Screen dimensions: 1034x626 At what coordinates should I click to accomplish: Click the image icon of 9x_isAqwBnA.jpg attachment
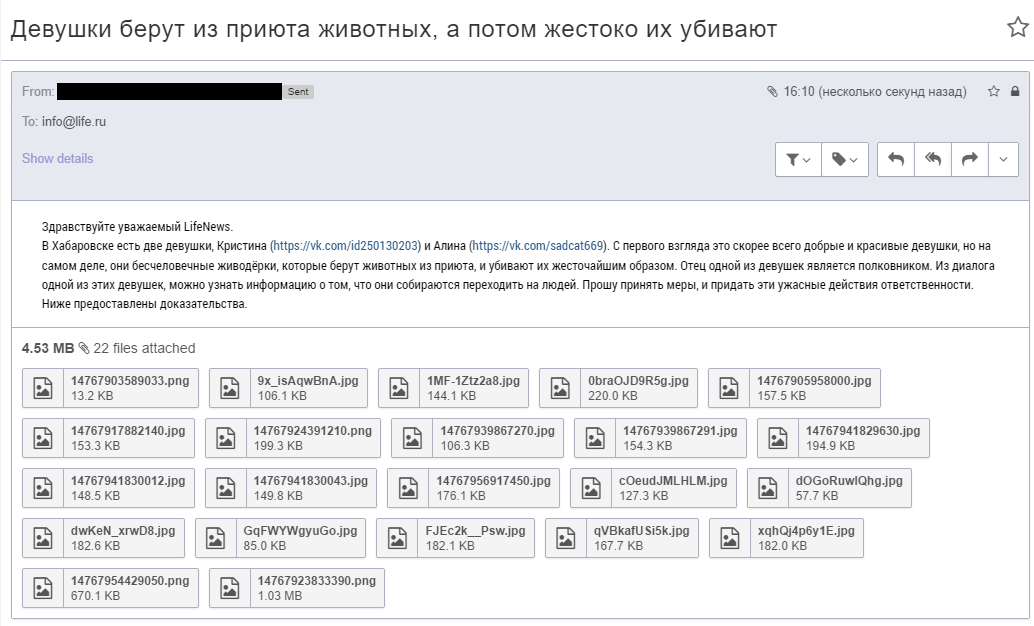[230, 388]
